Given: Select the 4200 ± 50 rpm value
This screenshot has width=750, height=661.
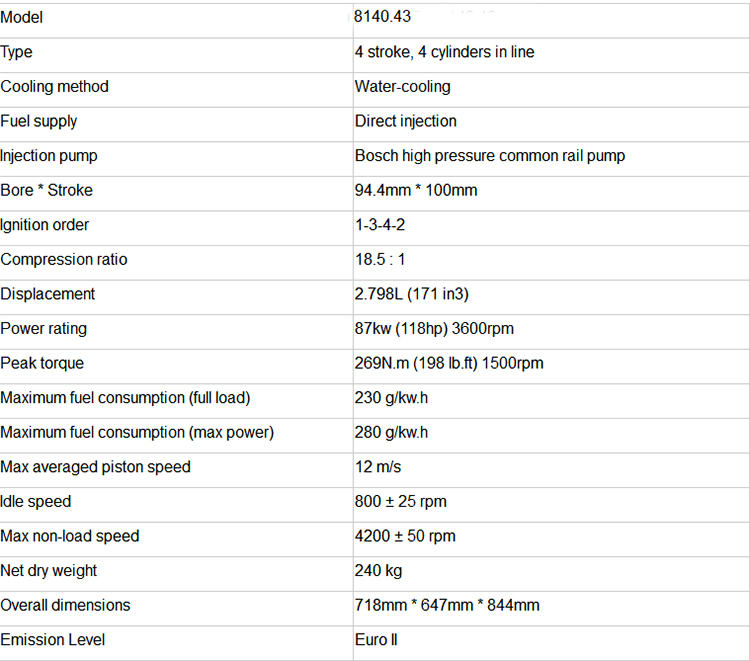Looking at the screenshot, I should (x=404, y=536).
